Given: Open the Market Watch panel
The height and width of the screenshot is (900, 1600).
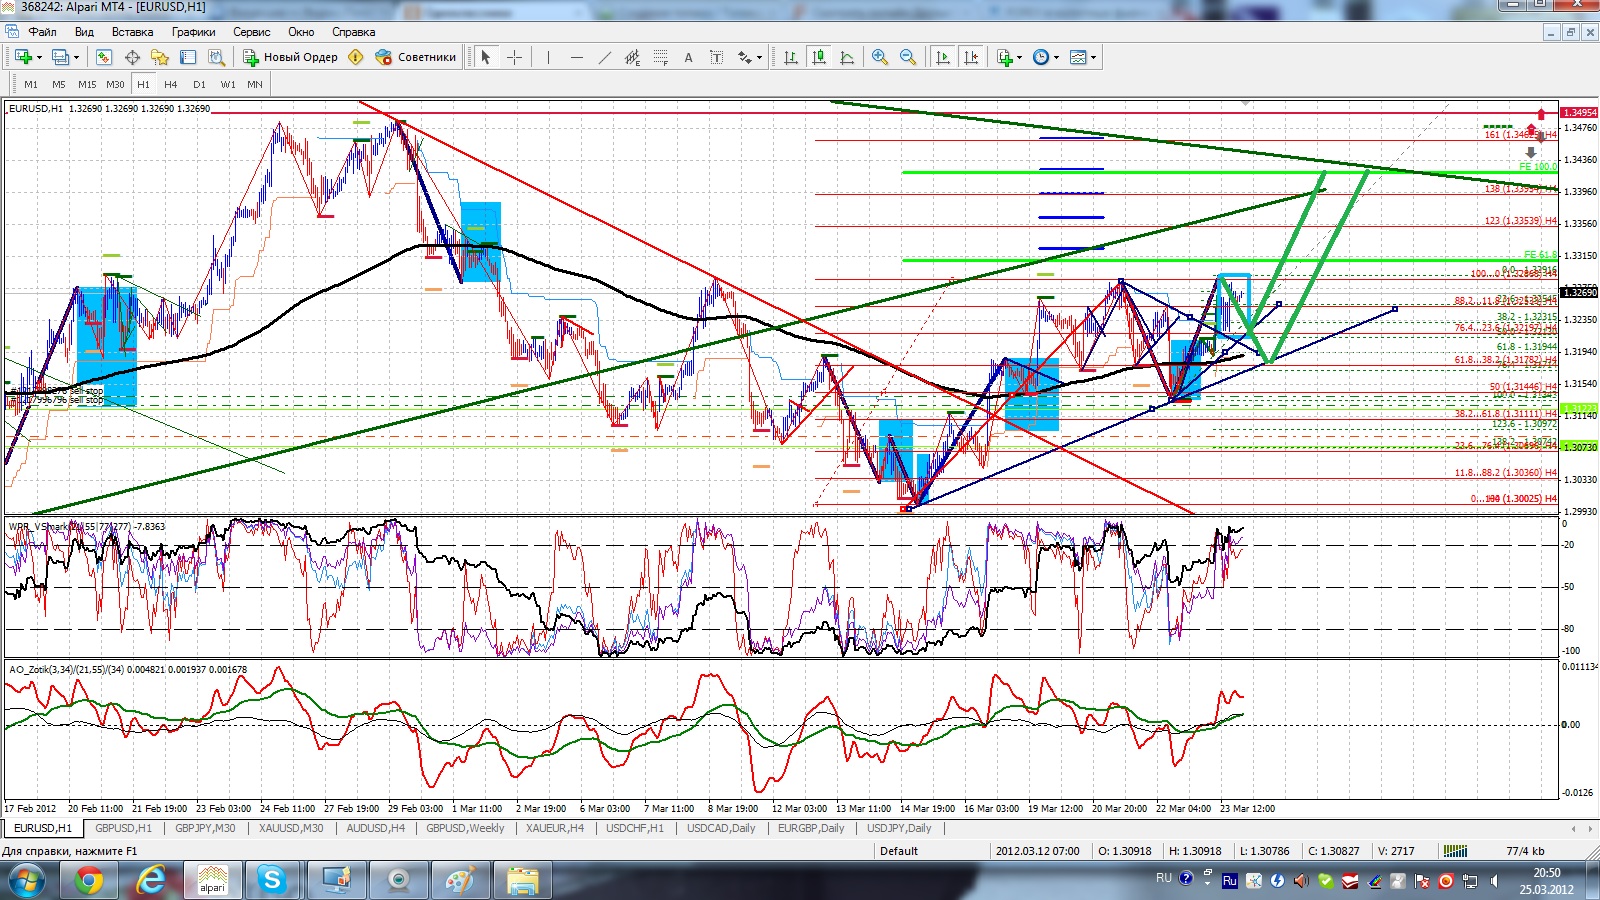Looking at the screenshot, I should point(104,57).
